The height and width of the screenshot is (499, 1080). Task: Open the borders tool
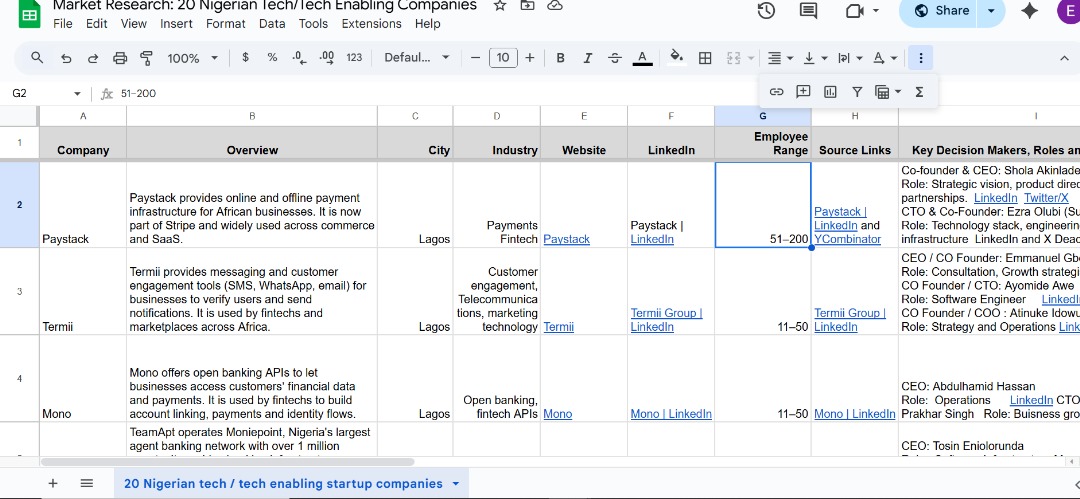tap(705, 58)
